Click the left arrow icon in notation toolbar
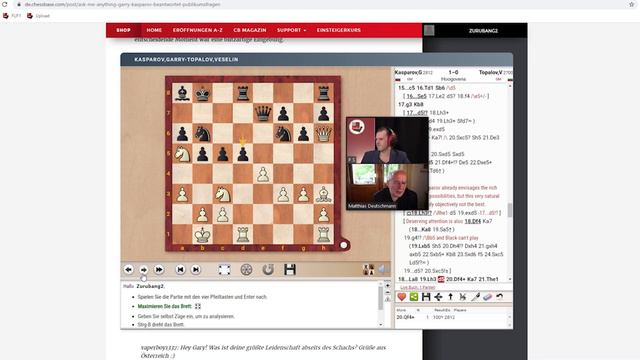 click(x=438, y=297)
